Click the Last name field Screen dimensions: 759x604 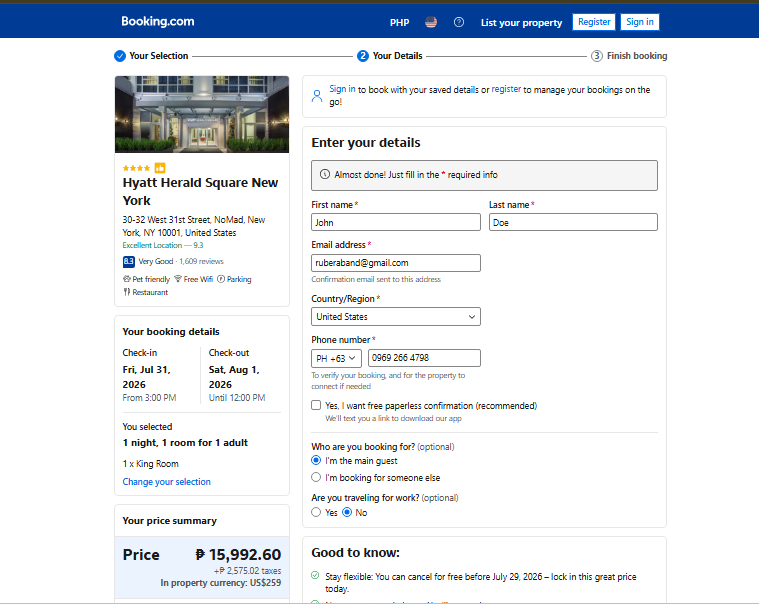pos(573,222)
